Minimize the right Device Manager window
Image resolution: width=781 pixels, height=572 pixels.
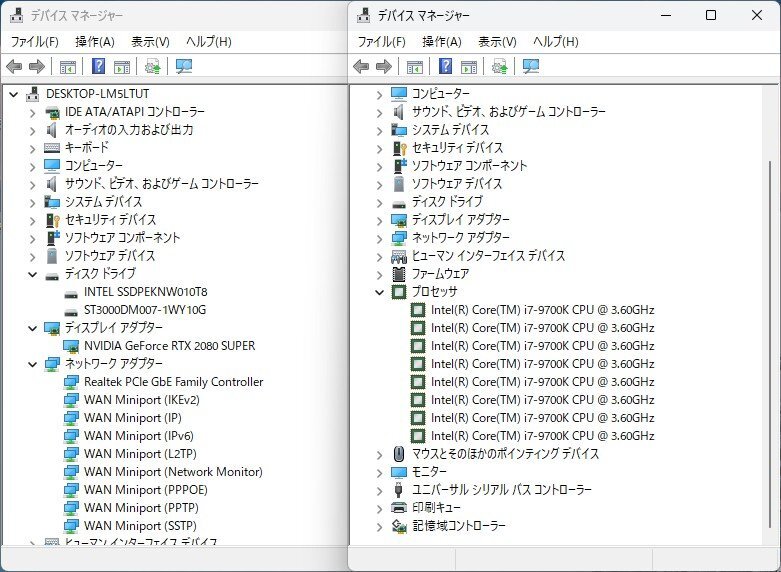pyautogui.click(x=666, y=15)
